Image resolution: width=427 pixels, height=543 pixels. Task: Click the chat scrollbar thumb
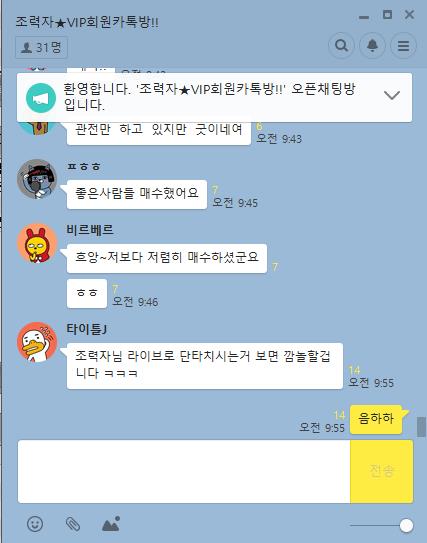(x=421, y=427)
